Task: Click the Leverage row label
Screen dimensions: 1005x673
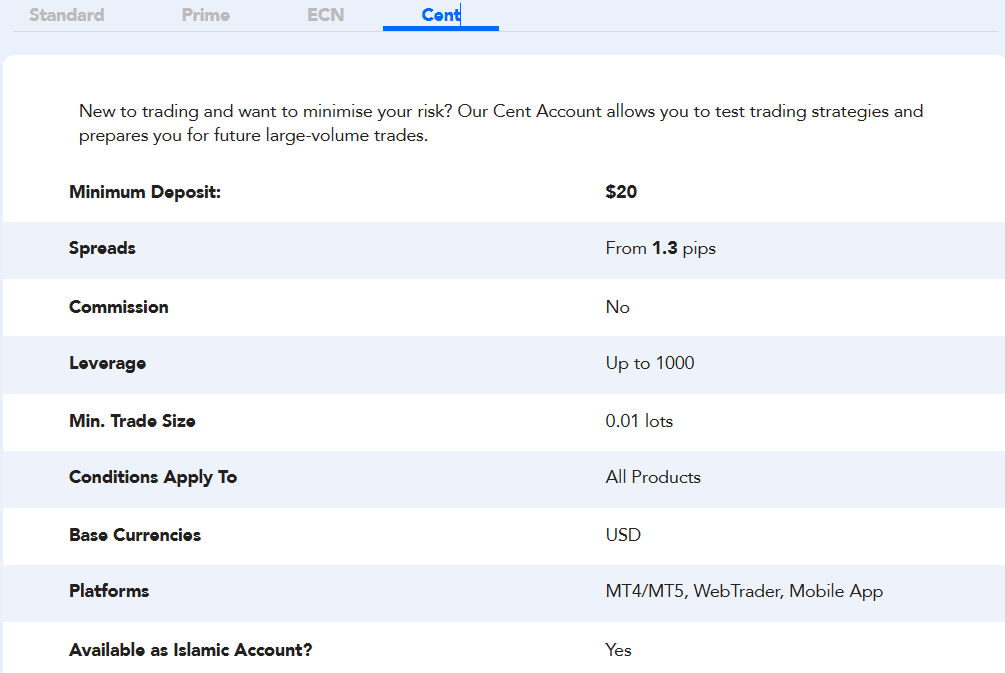Action: pos(108,363)
